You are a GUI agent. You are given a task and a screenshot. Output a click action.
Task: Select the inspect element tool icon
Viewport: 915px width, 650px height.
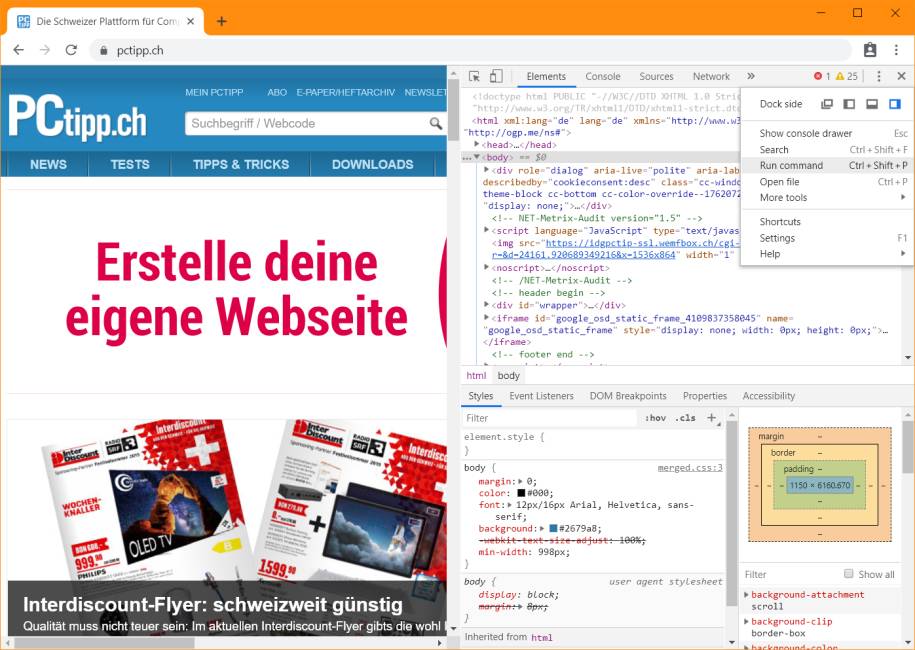(x=475, y=76)
